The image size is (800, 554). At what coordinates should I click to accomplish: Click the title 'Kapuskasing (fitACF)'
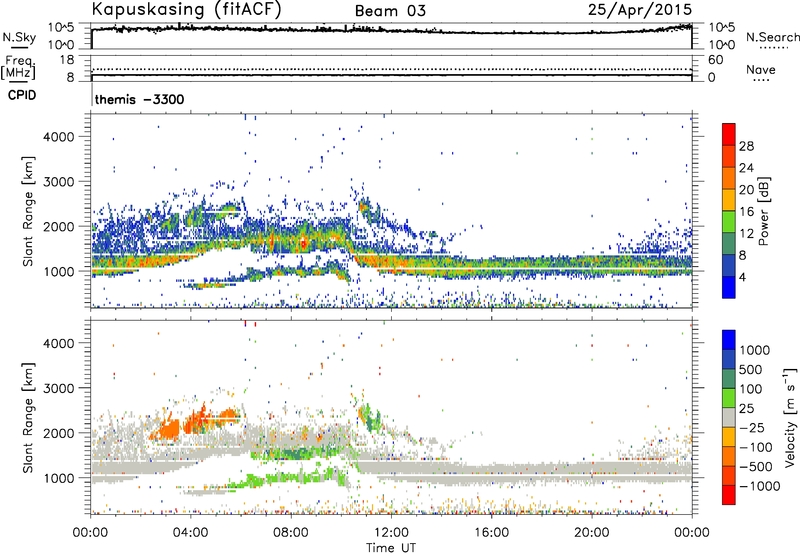click(186, 9)
